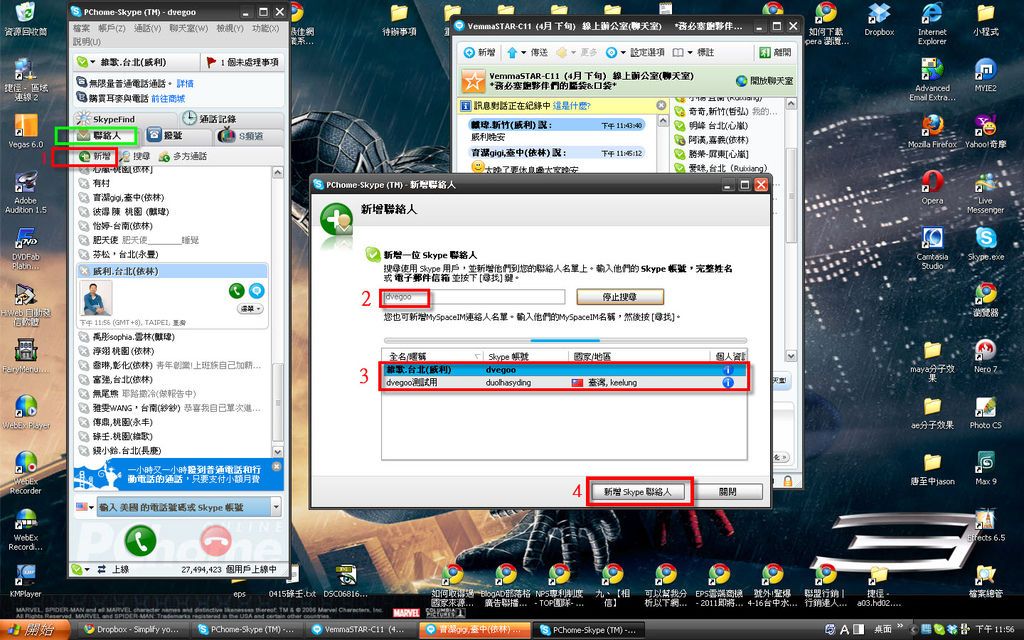Viewport: 1024px width, 640px height.
Task: Click the red hang-up button in Skype
Action: 216,539
